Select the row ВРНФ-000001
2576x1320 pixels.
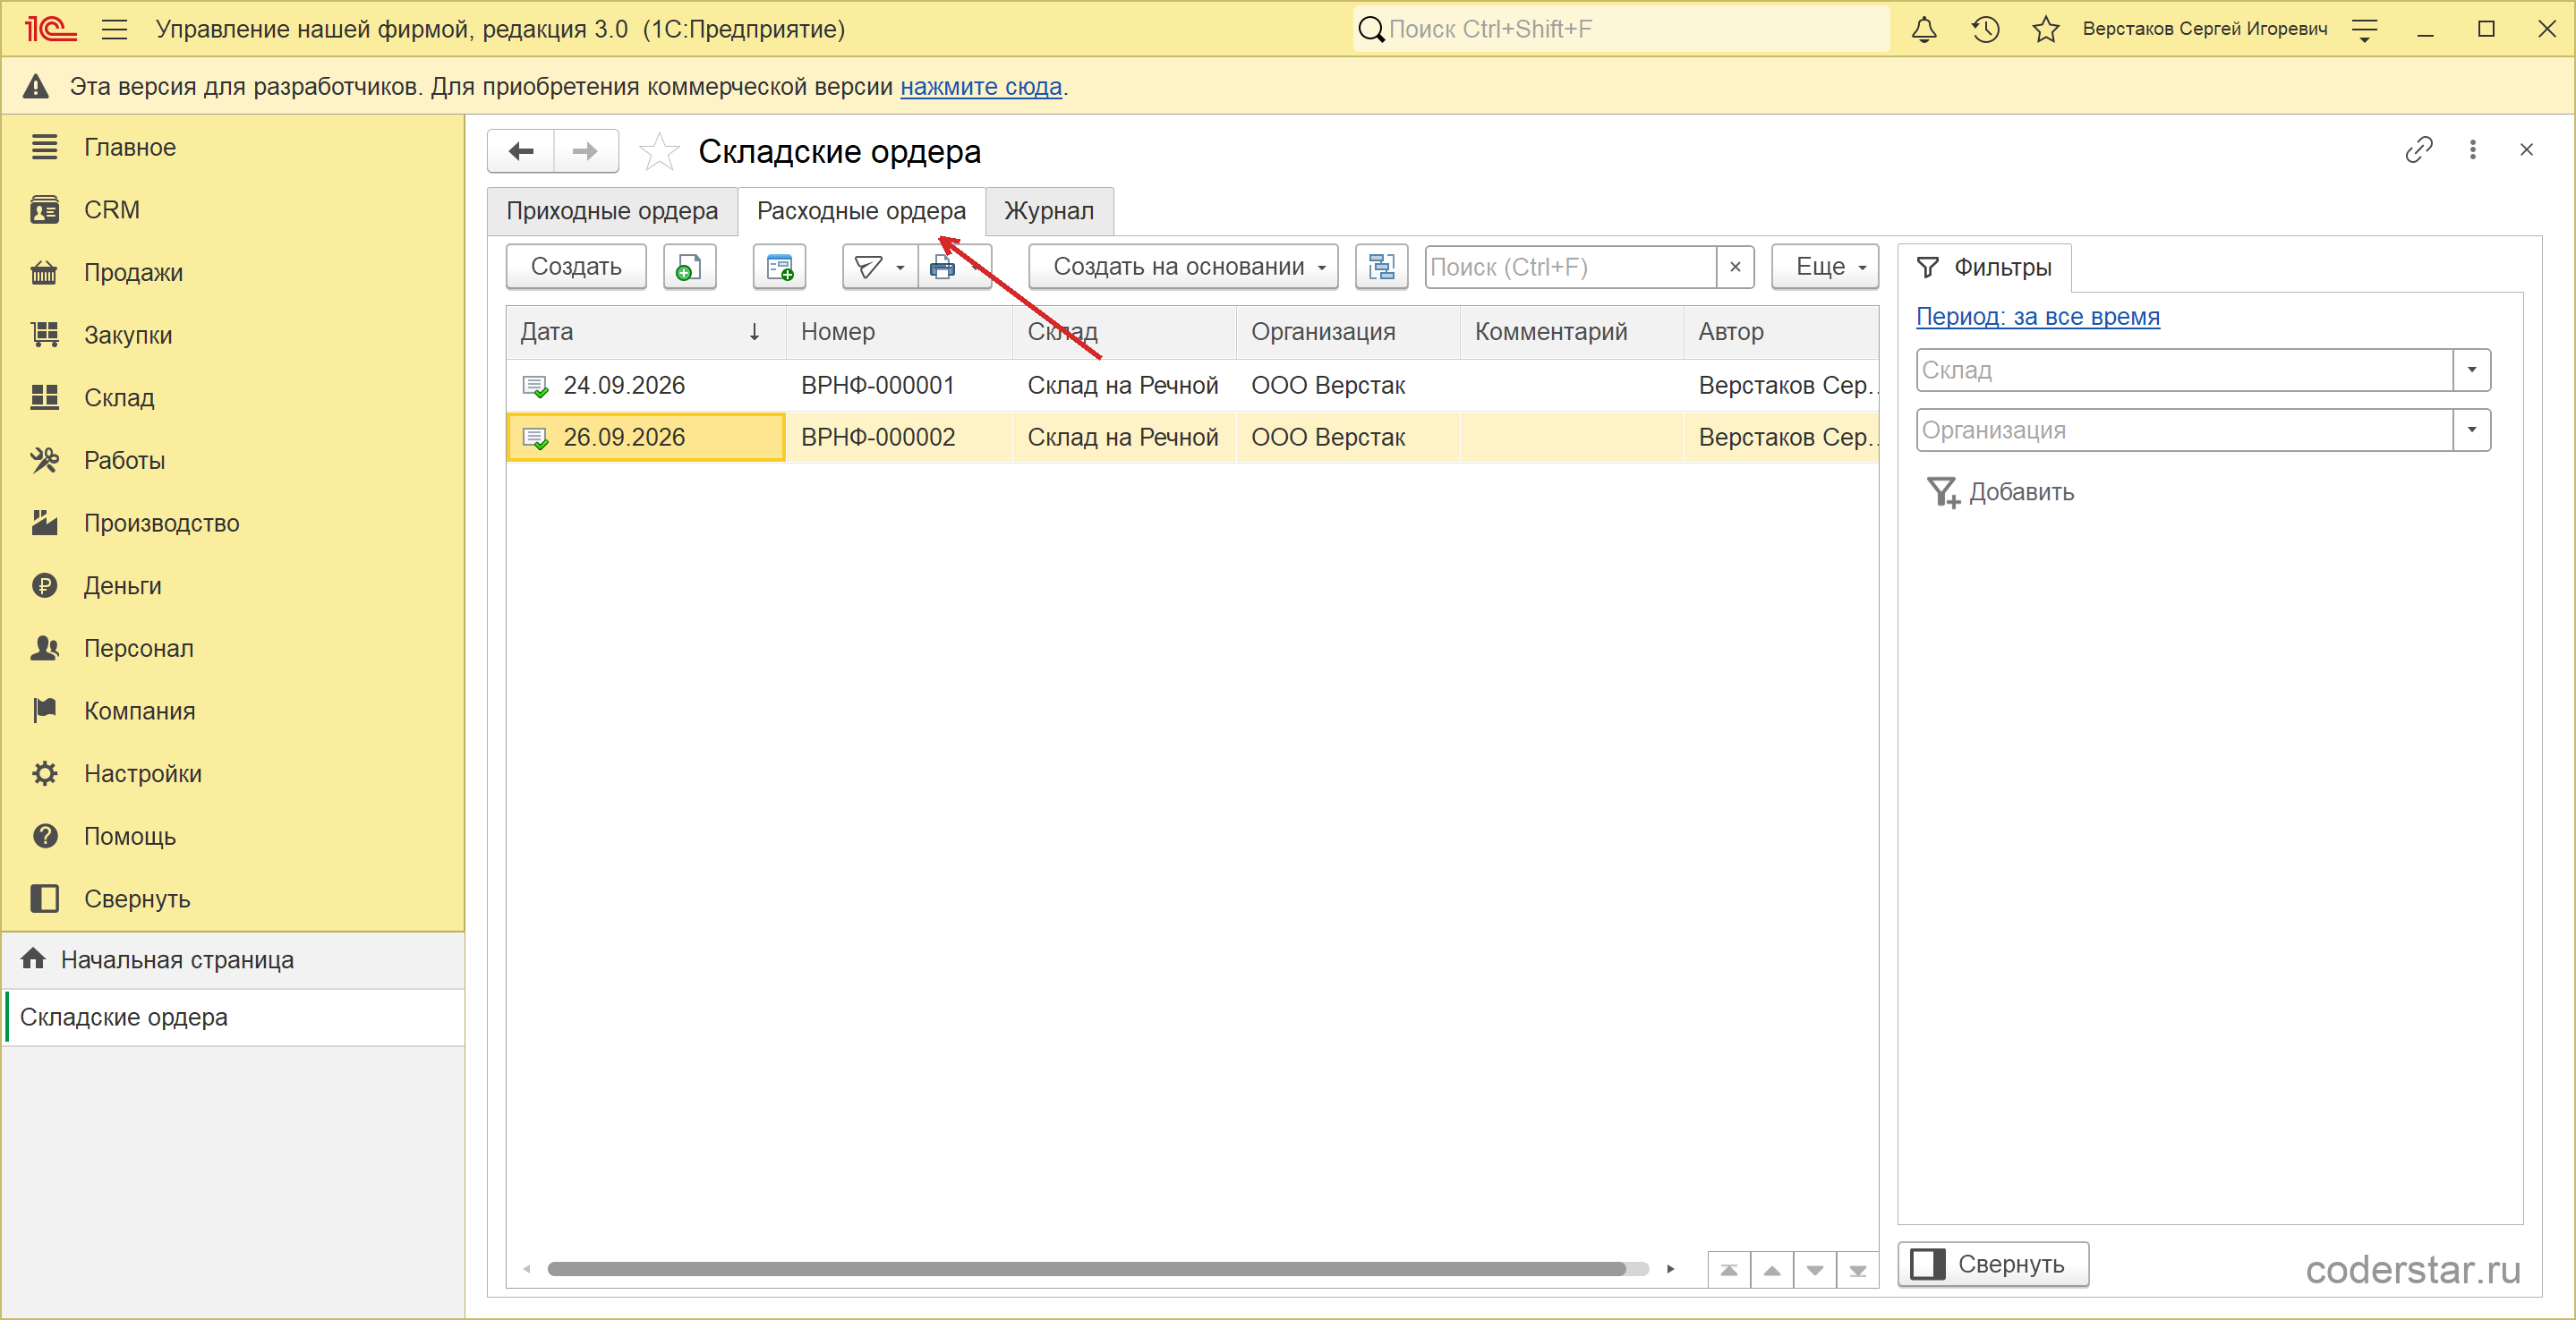[x=1192, y=385]
